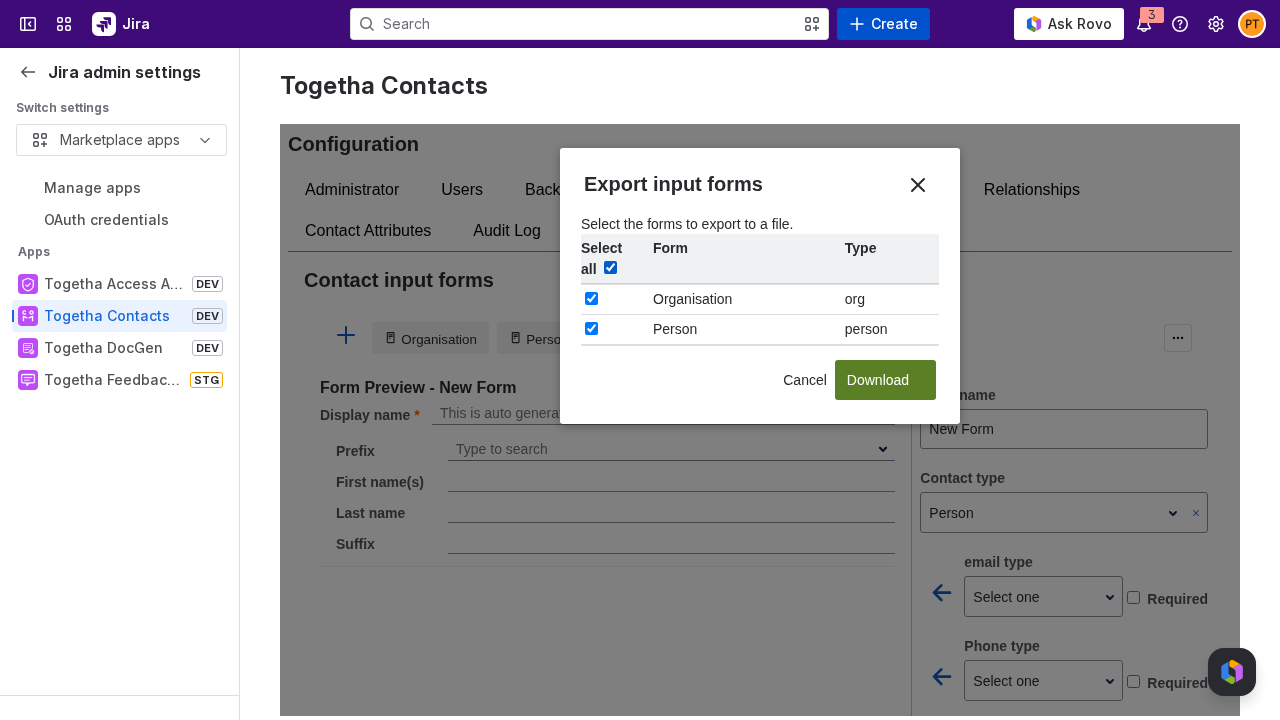Click the Create button
This screenshot has height=720, width=1280.
[x=883, y=24]
